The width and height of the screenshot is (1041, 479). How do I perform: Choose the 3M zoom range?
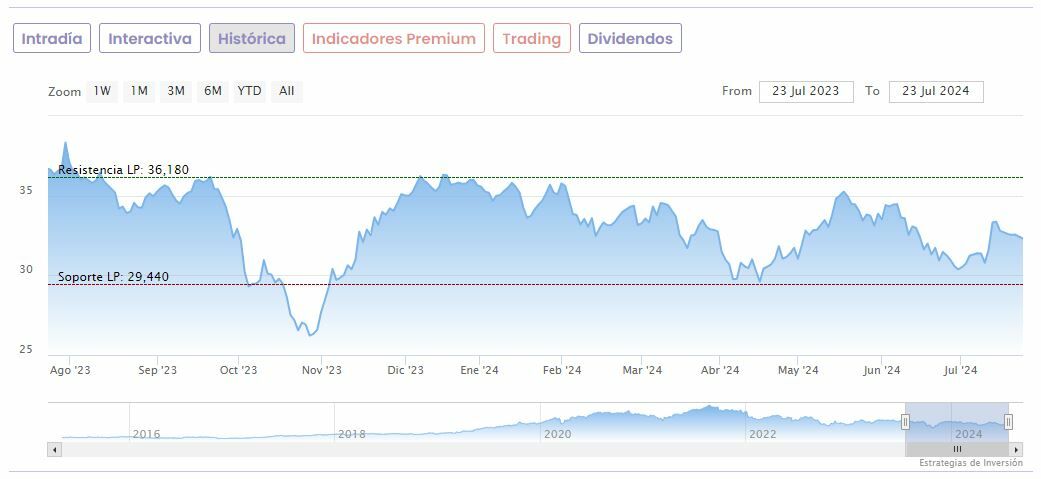click(x=176, y=91)
